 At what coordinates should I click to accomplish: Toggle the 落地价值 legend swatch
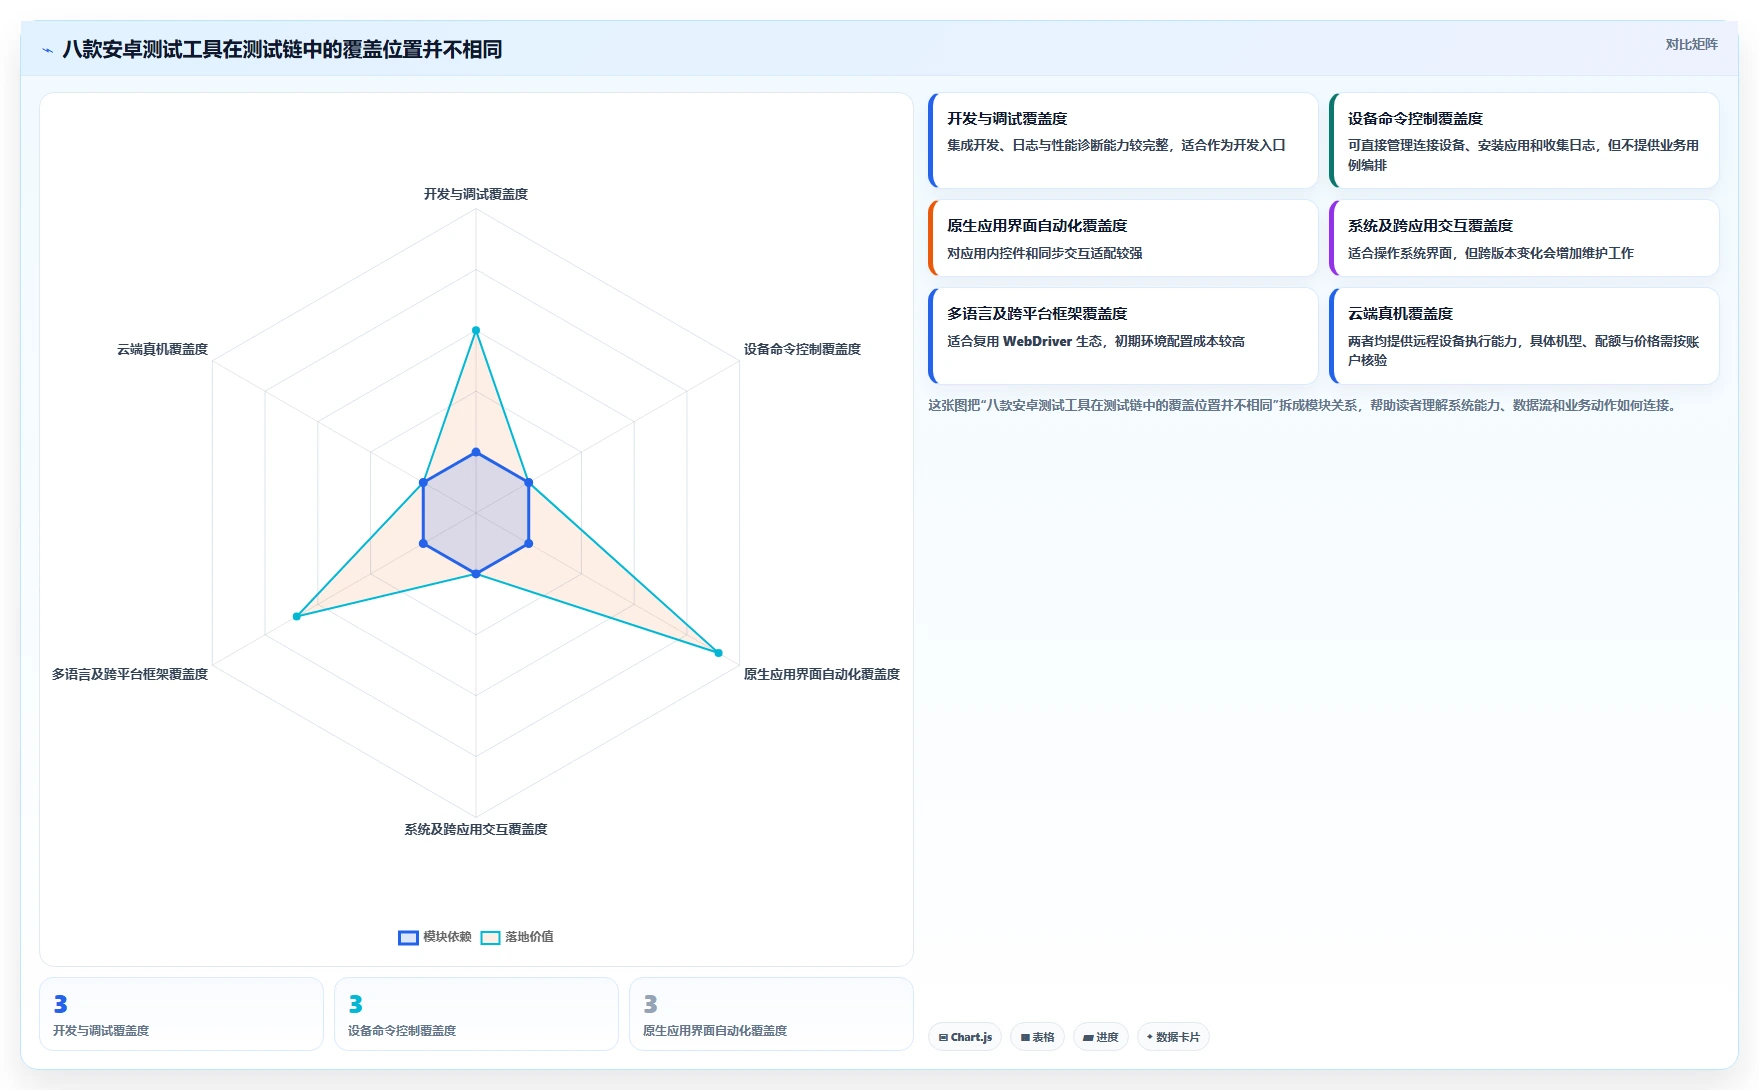[x=490, y=938]
